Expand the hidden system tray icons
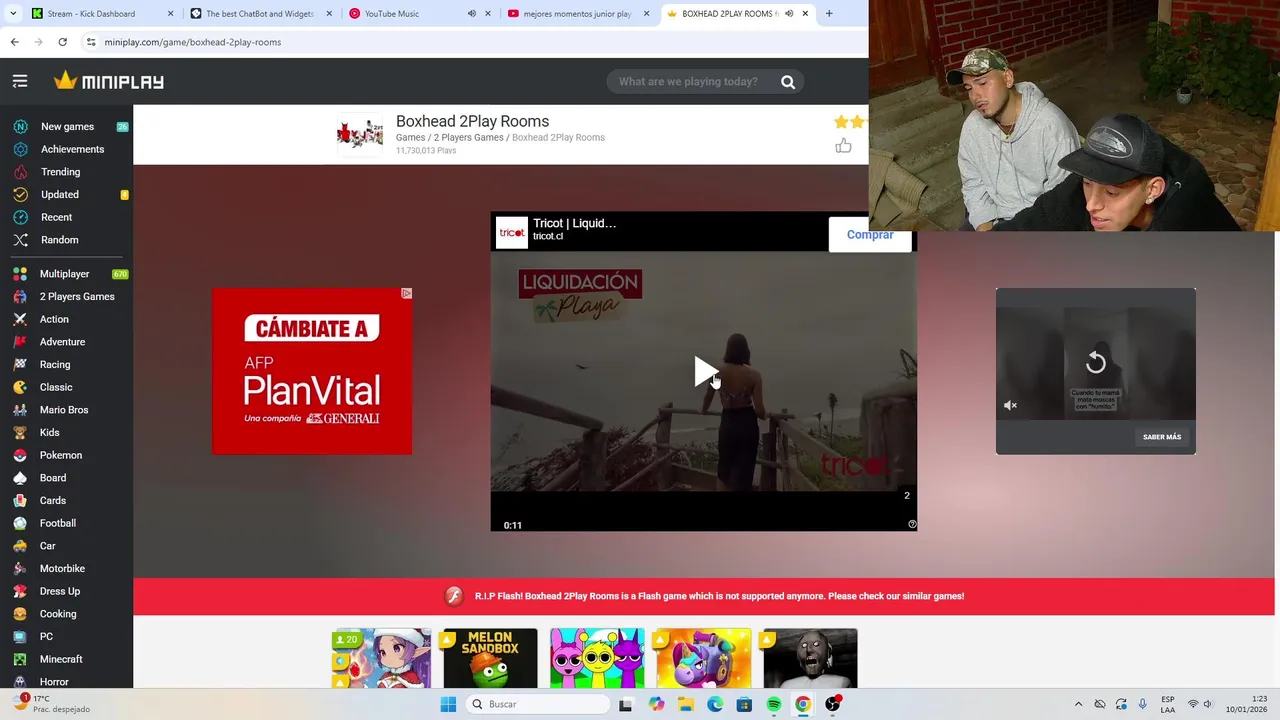1280x720 pixels. click(x=1078, y=704)
